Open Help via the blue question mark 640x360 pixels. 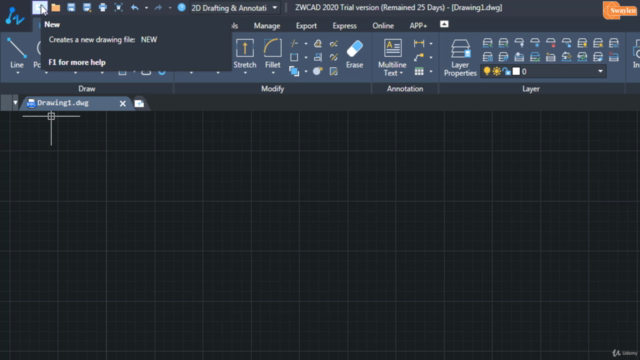click(182, 7)
